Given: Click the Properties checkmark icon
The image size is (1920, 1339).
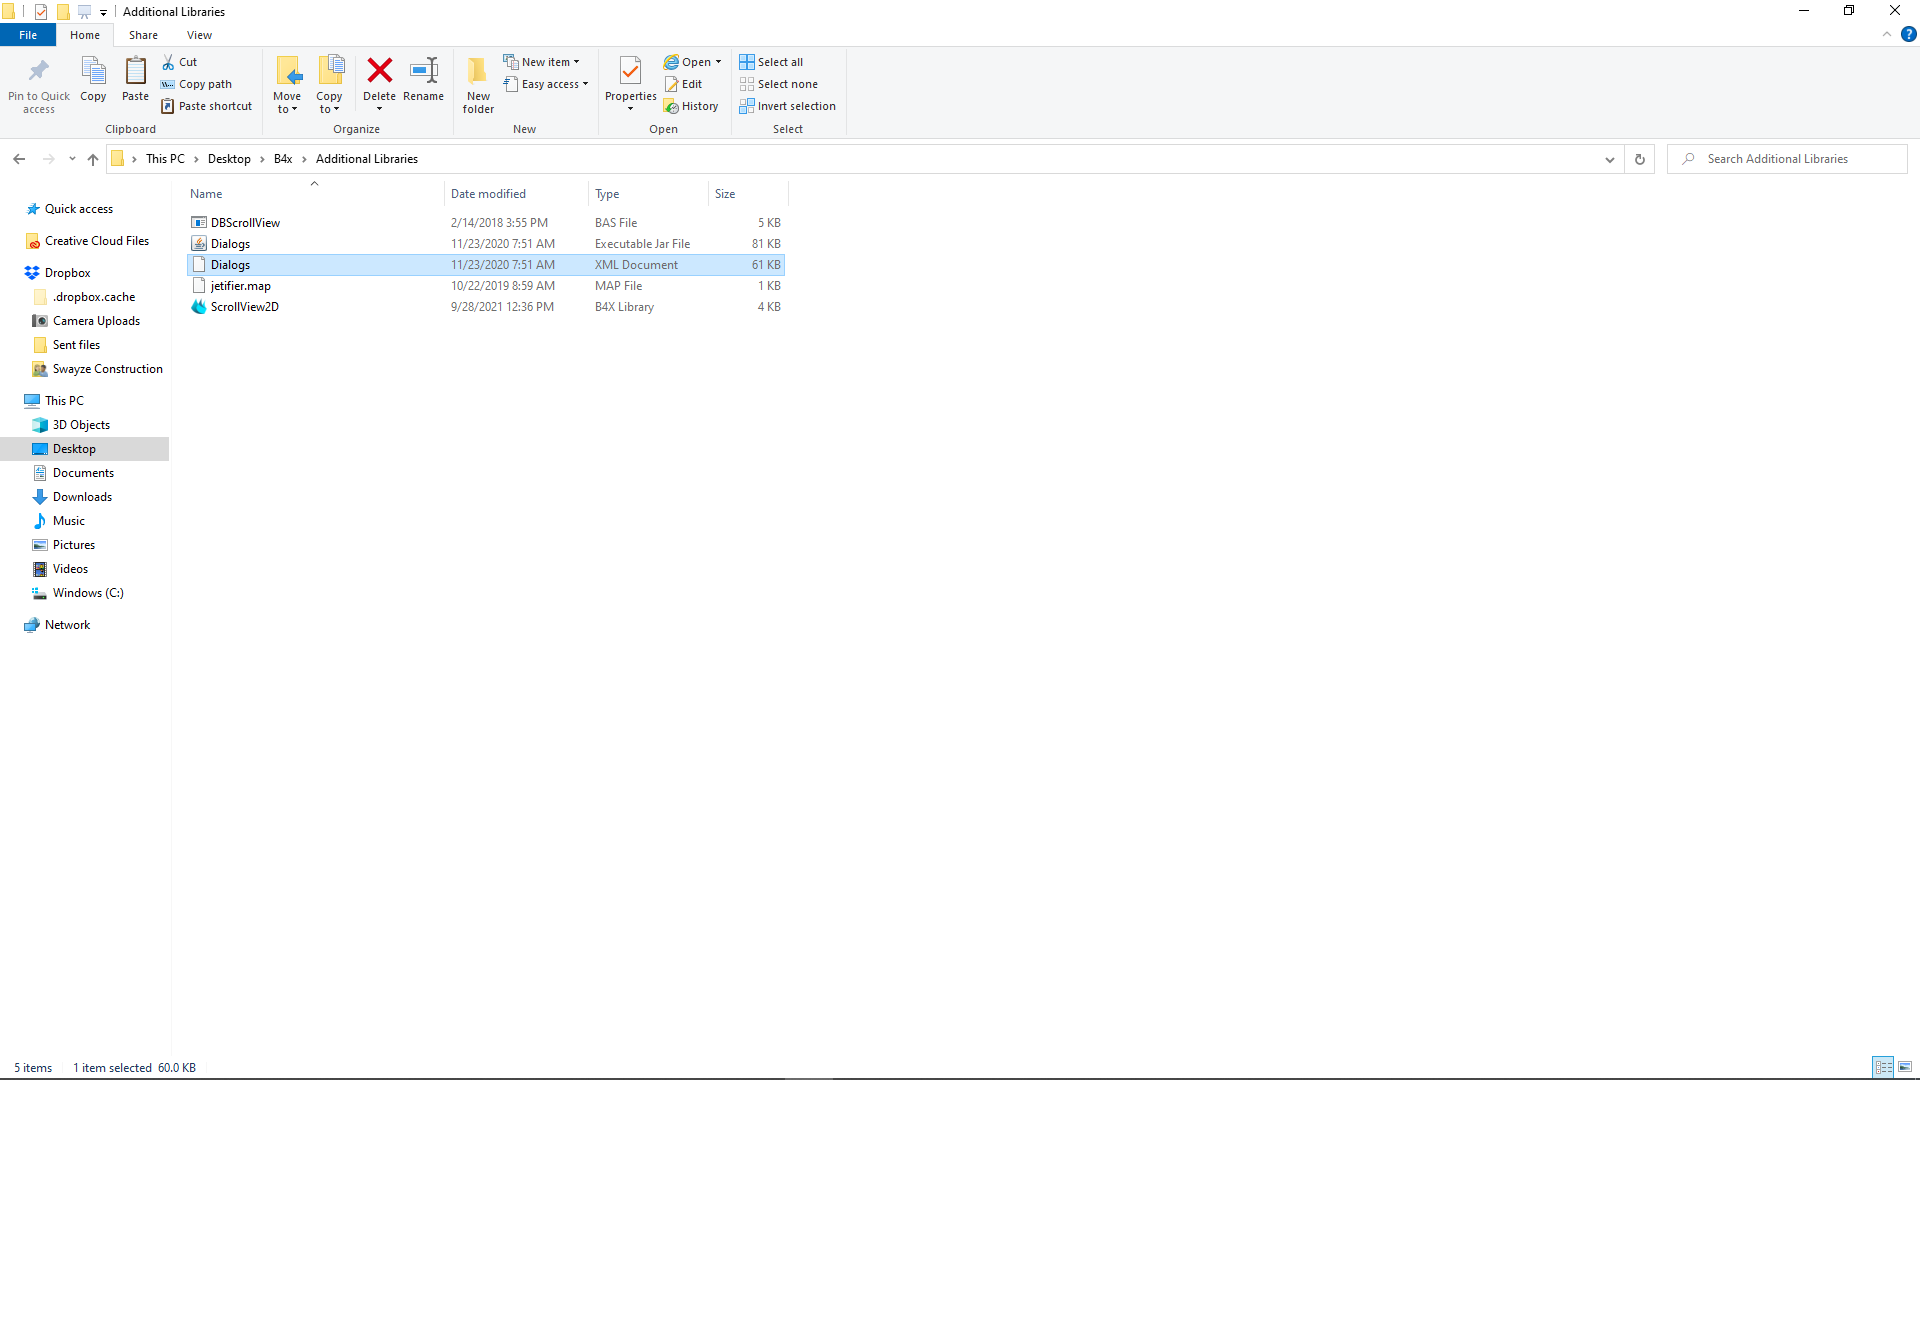Looking at the screenshot, I should pyautogui.click(x=630, y=71).
